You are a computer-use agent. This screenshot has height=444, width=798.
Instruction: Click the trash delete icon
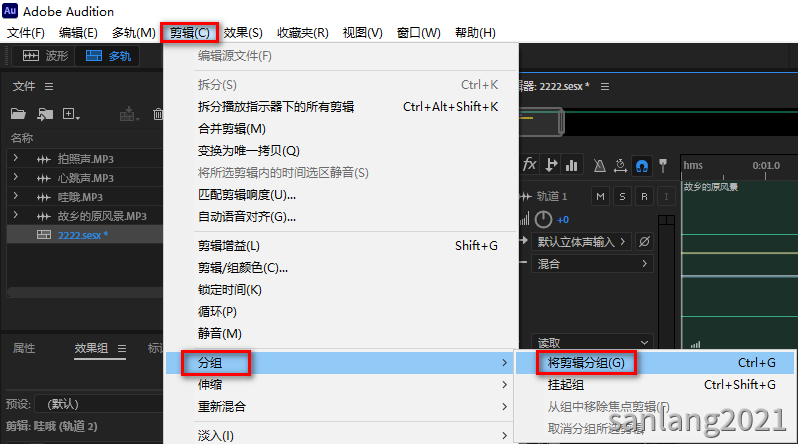click(158, 114)
